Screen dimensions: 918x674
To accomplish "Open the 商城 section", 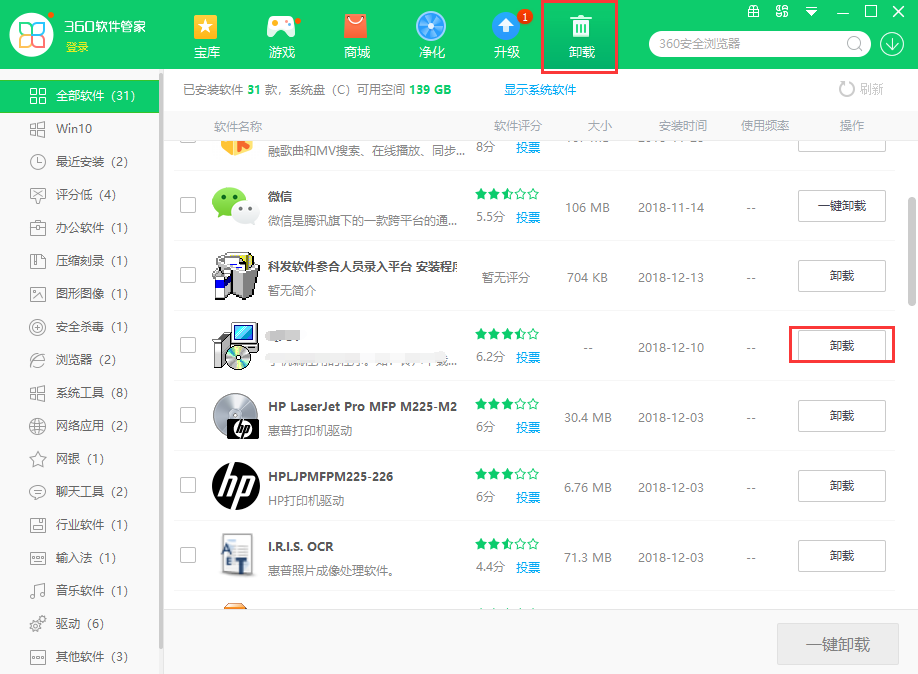I will pos(356,36).
